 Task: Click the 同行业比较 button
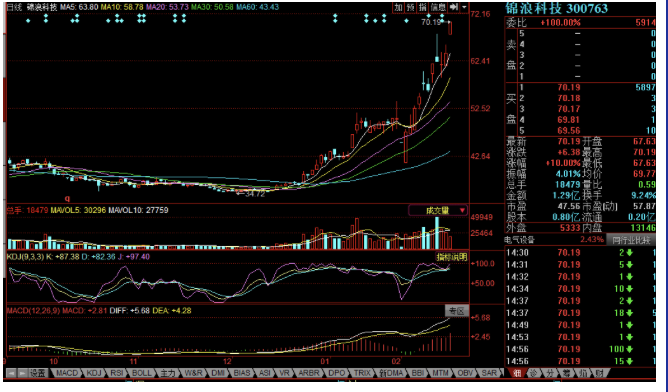[631, 240]
